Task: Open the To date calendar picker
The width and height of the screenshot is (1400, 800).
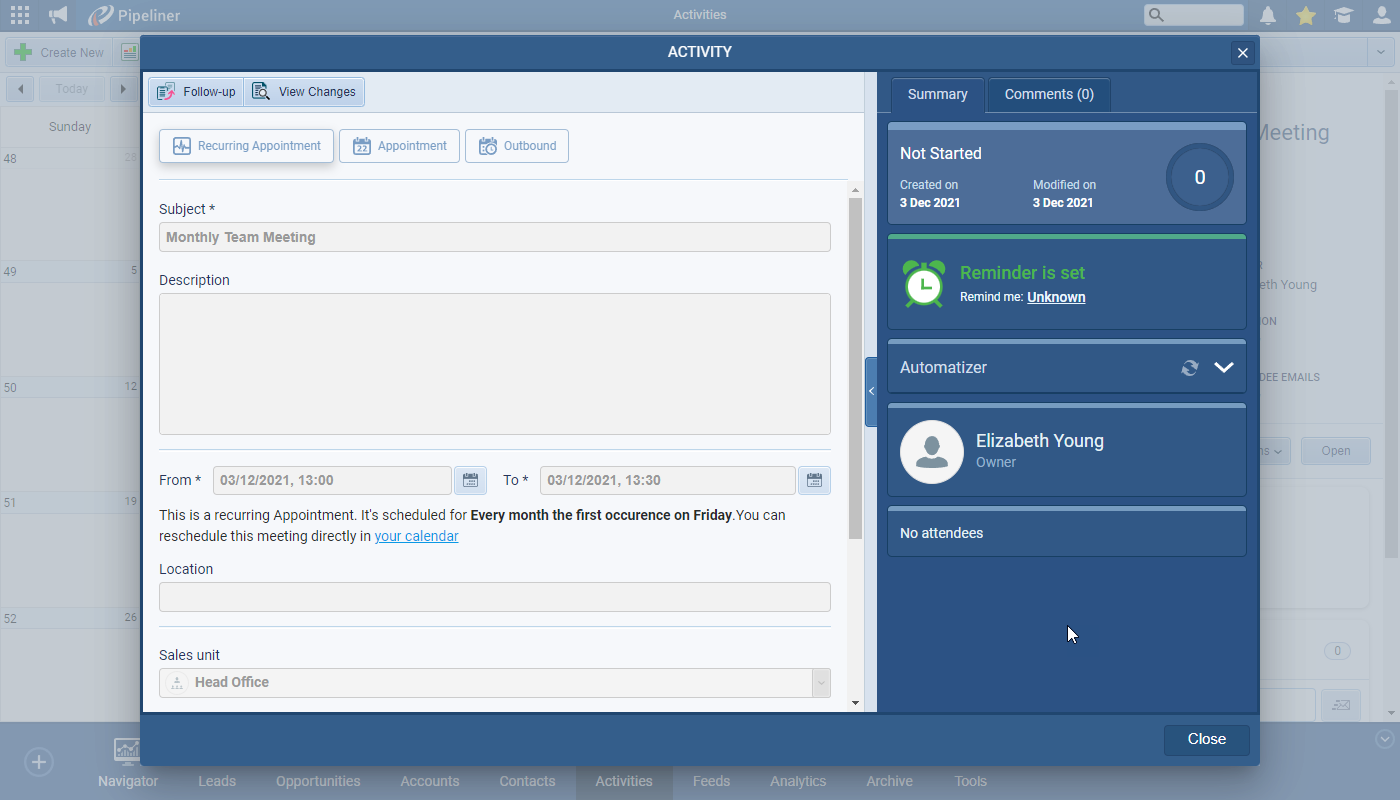Action: 814,480
